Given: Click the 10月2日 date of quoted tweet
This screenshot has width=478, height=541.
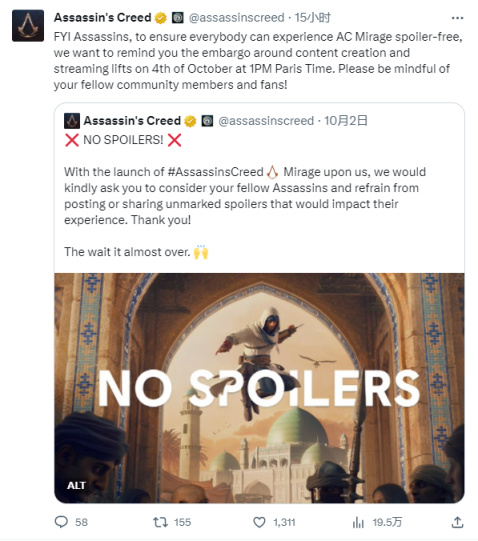Looking at the screenshot, I should click(345, 121).
